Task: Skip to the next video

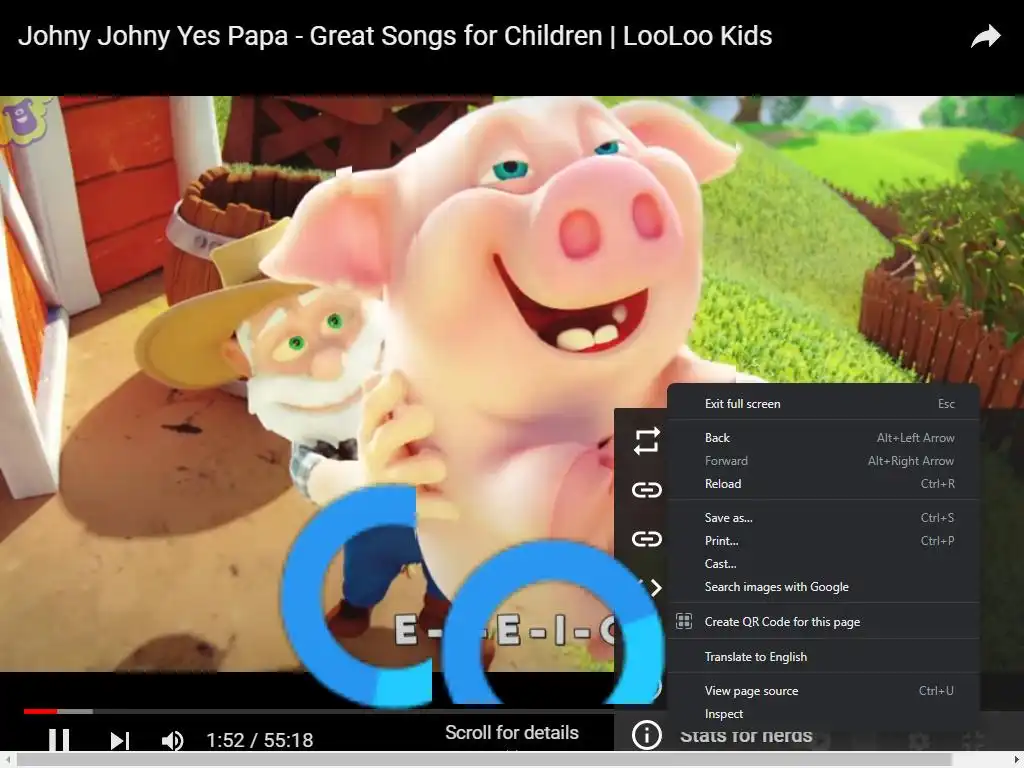Action: pos(120,740)
